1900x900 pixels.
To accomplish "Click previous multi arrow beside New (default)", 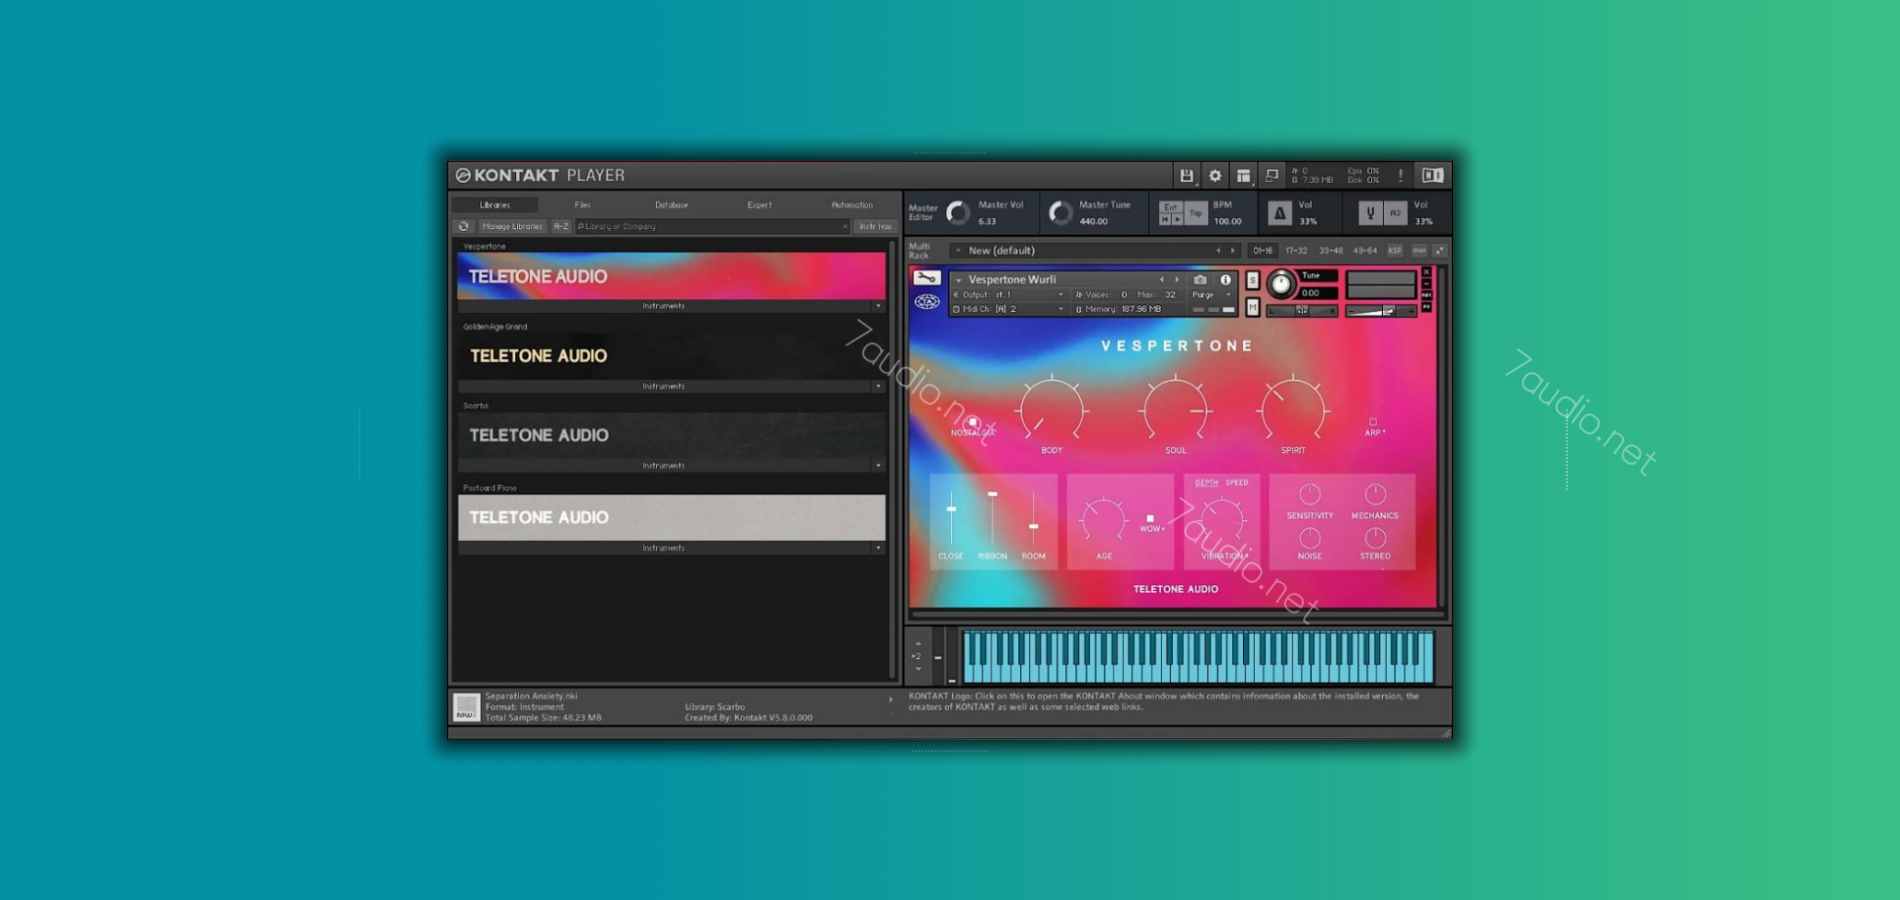I will coord(1218,251).
